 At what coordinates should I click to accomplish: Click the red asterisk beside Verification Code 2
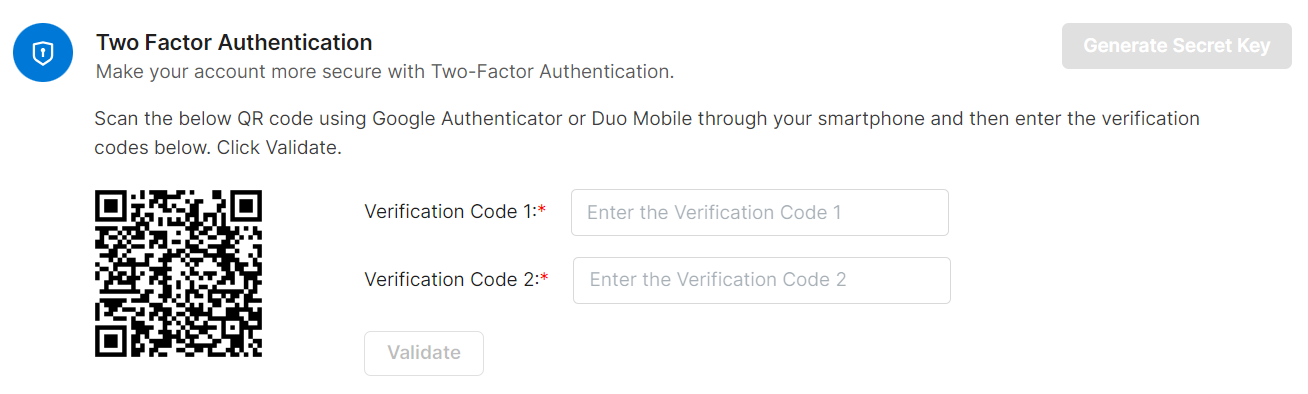(x=545, y=278)
